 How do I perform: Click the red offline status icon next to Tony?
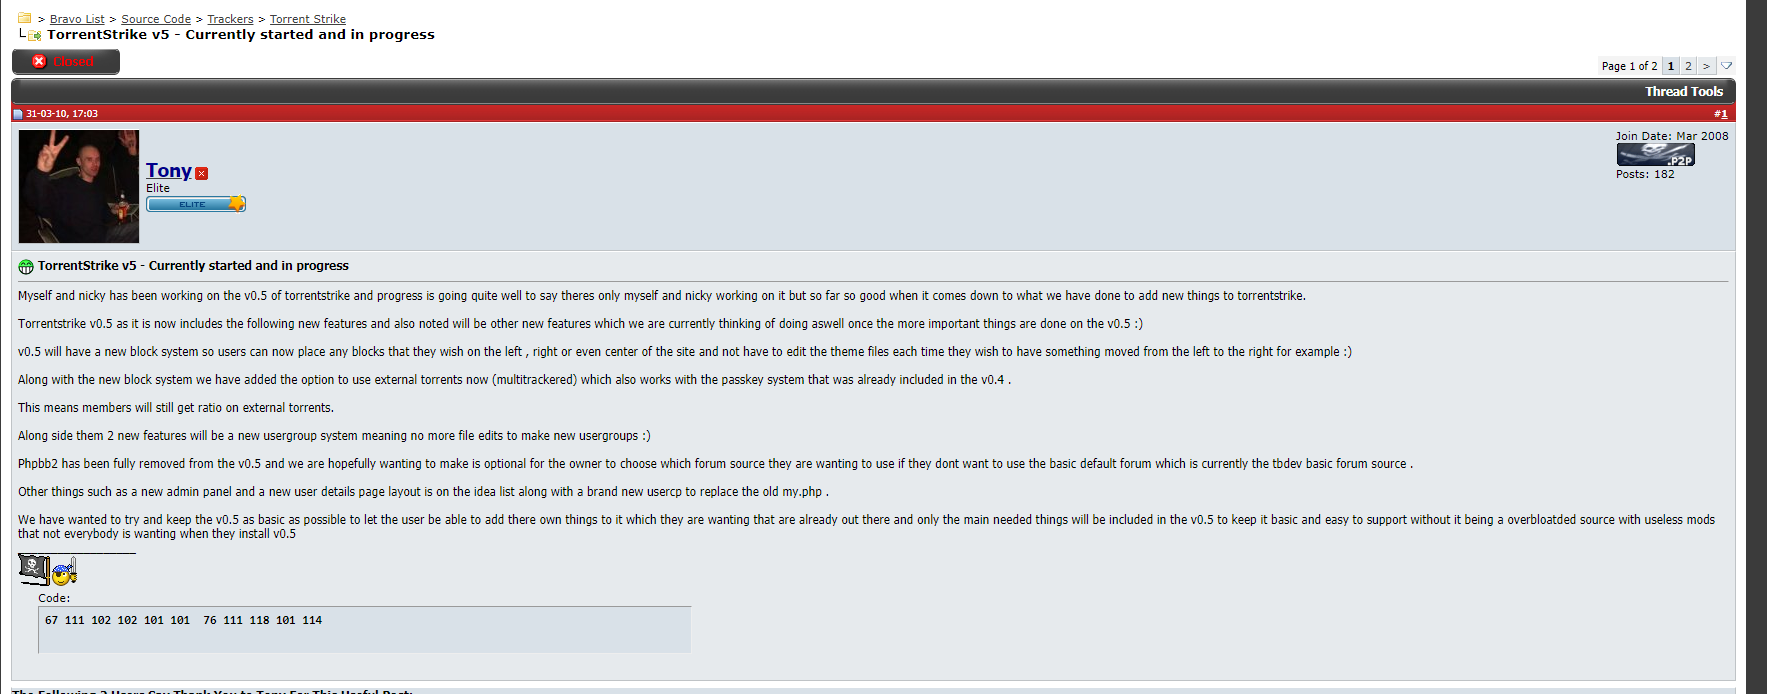point(202,173)
